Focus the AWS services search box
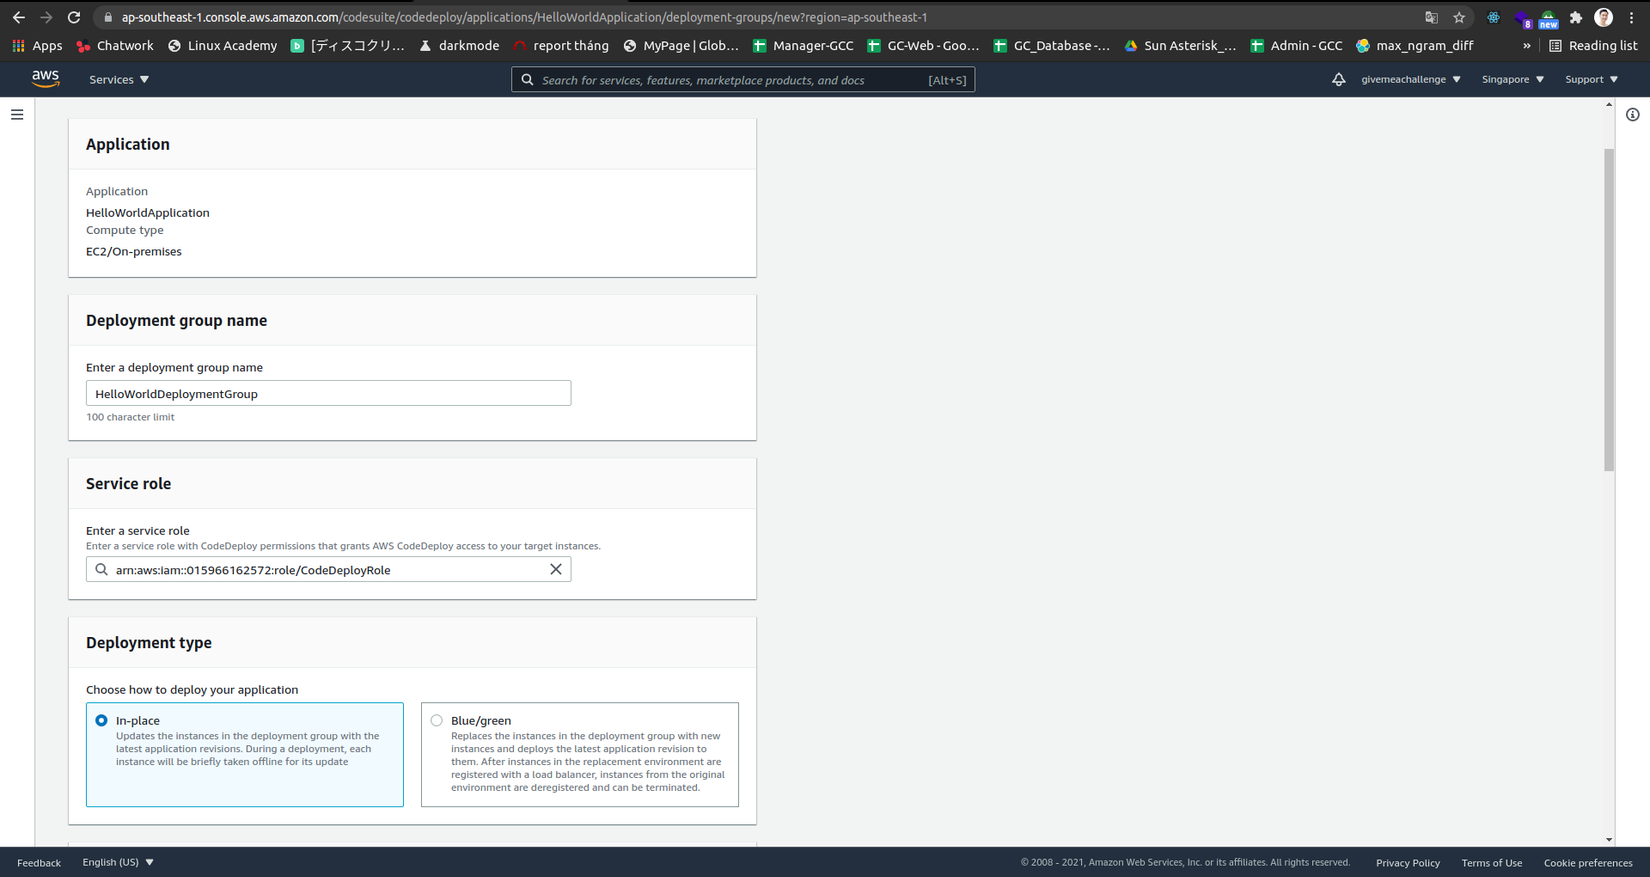The width and height of the screenshot is (1650, 877). click(743, 79)
